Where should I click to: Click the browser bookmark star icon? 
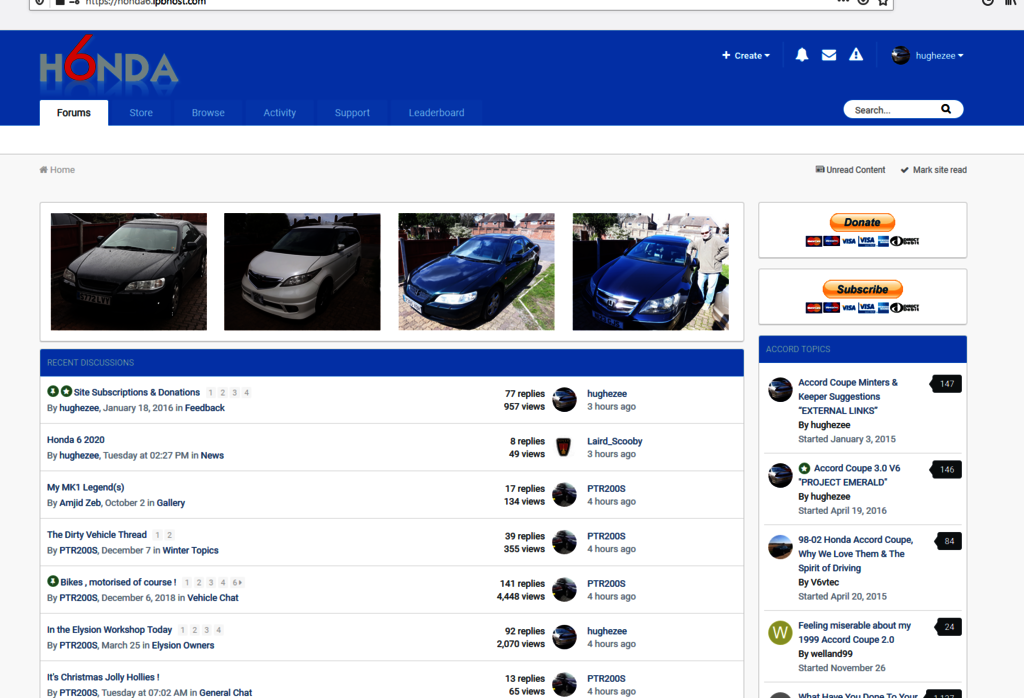coord(883,3)
